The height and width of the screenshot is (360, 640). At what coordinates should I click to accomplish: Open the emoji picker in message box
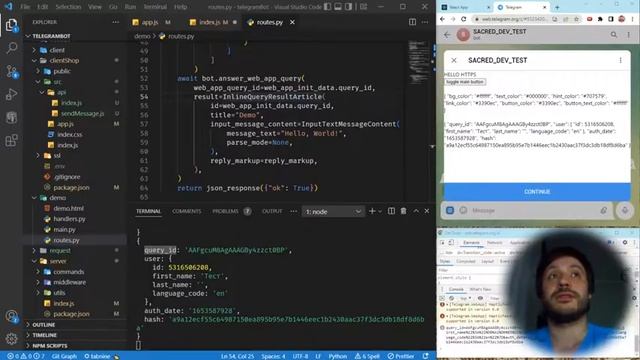pos(463,210)
